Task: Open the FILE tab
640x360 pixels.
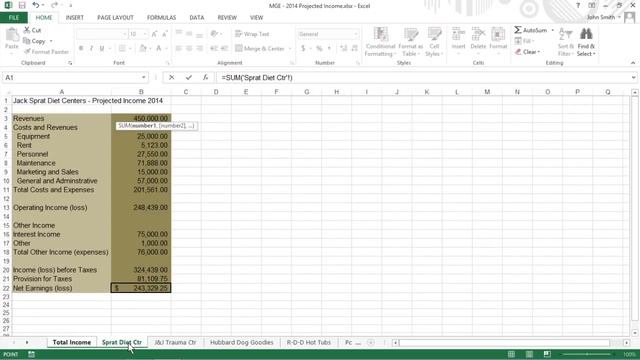Action: pos(14,18)
